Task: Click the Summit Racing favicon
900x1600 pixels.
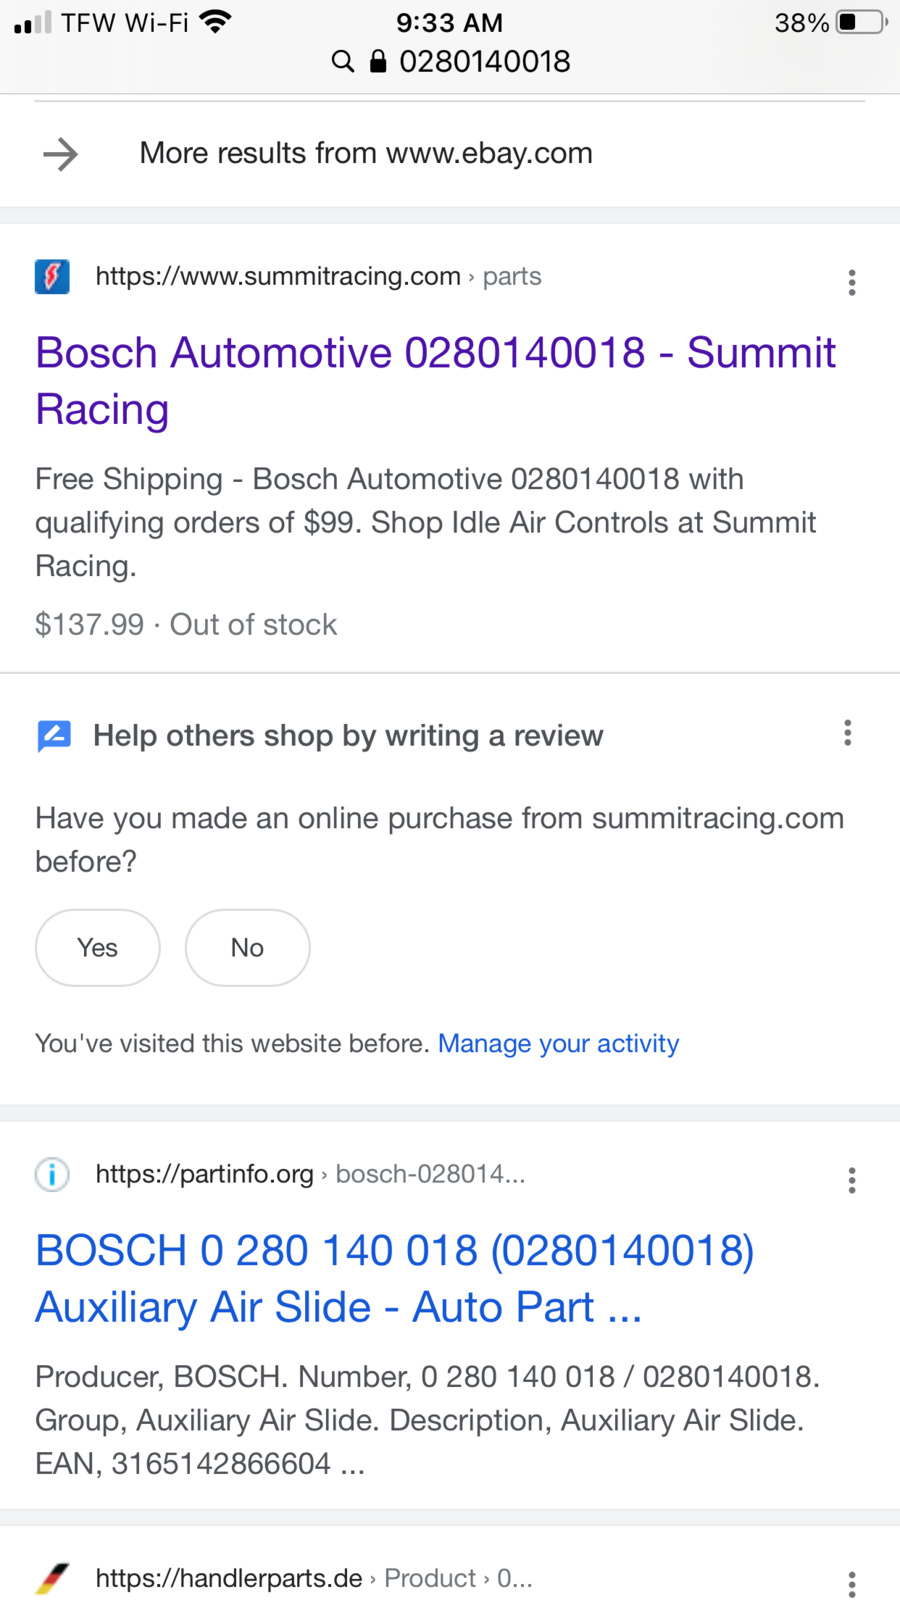Action: coord(53,276)
